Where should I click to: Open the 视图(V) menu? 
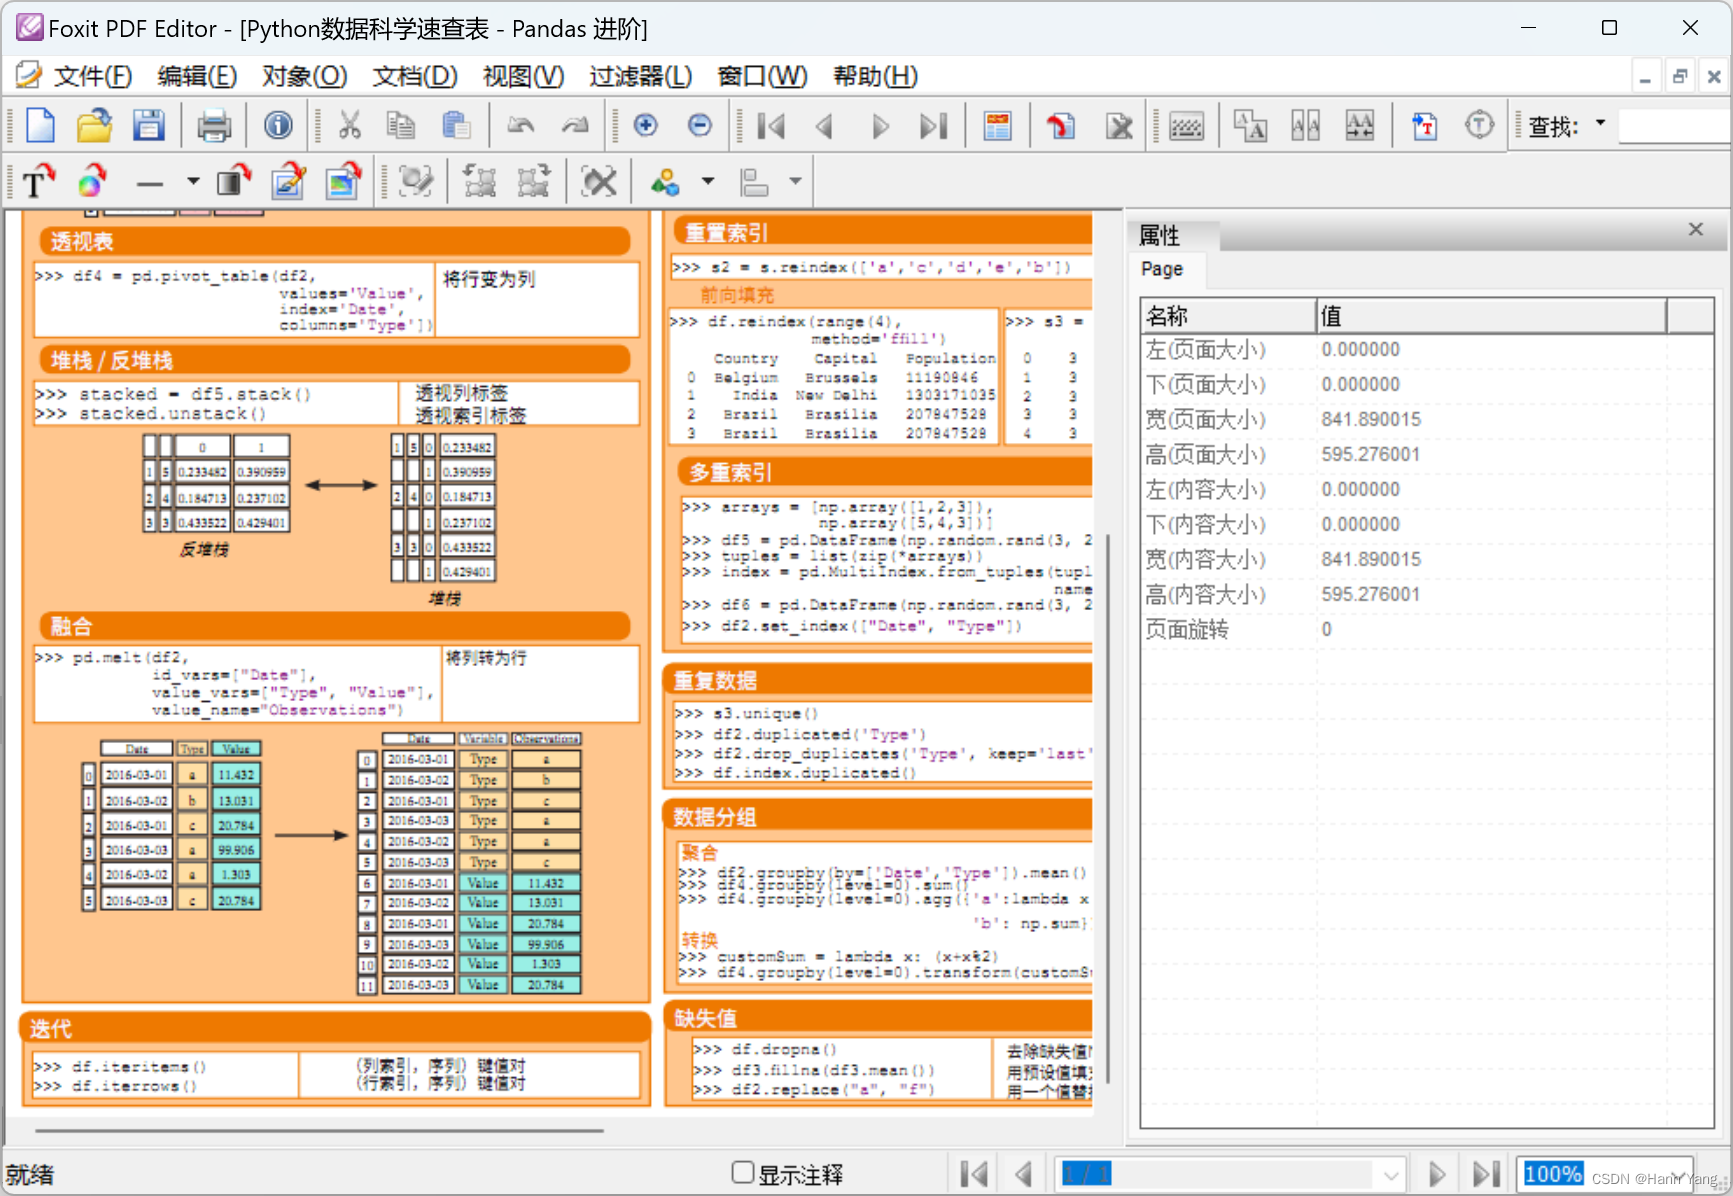coord(523,76)
